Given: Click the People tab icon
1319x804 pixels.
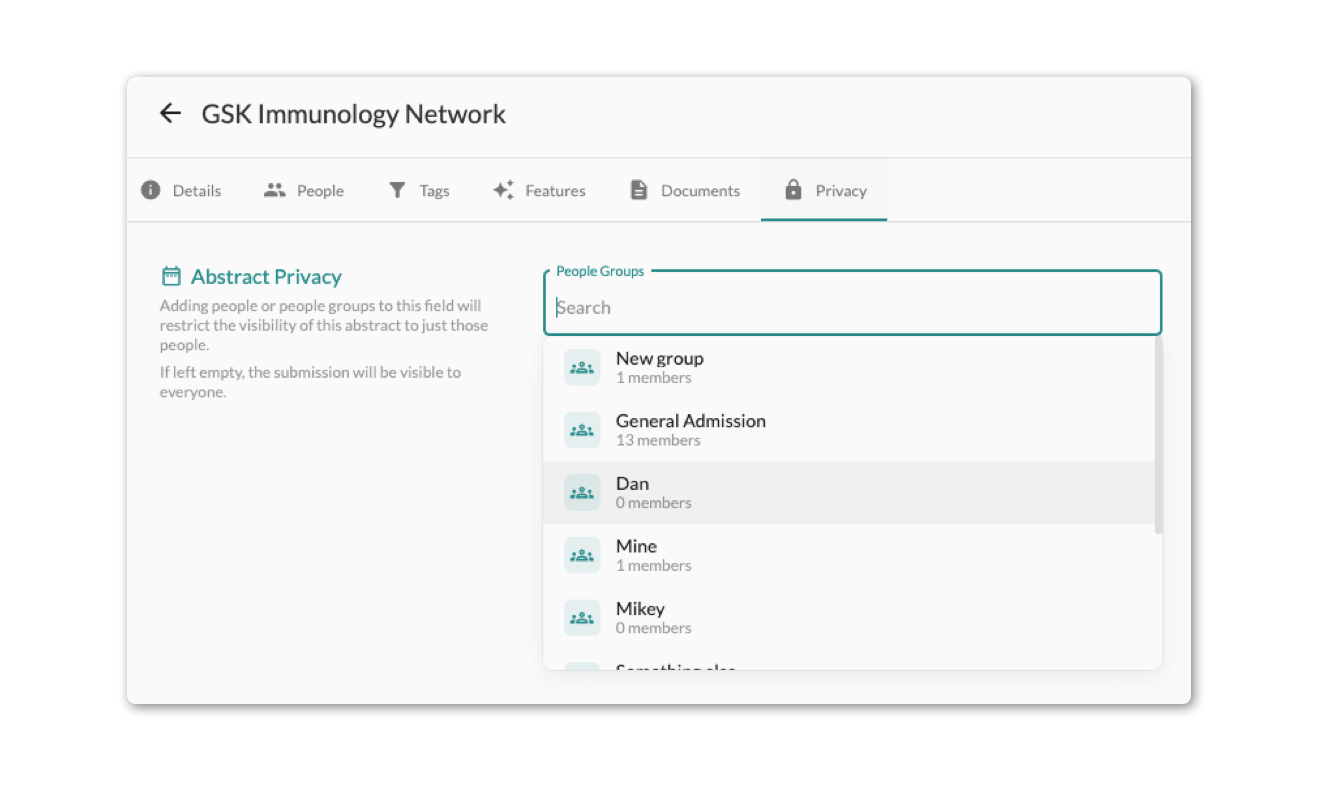Looking at the screenshot, I should (275, 190).
